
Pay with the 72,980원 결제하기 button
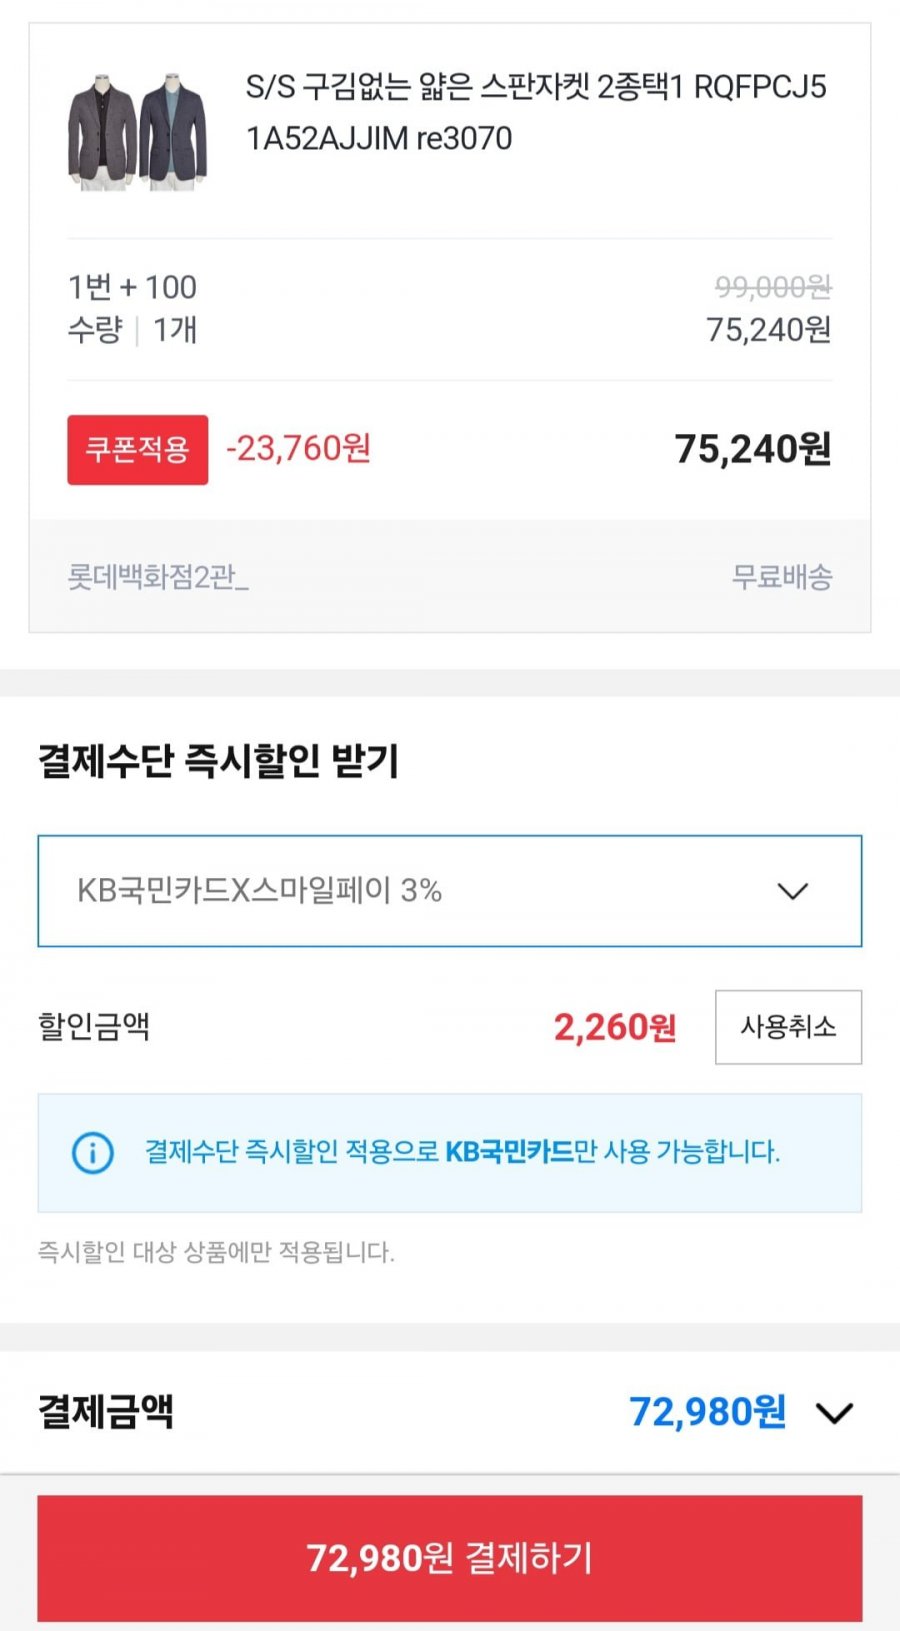pyautogui.click(x=450, y=1558)
